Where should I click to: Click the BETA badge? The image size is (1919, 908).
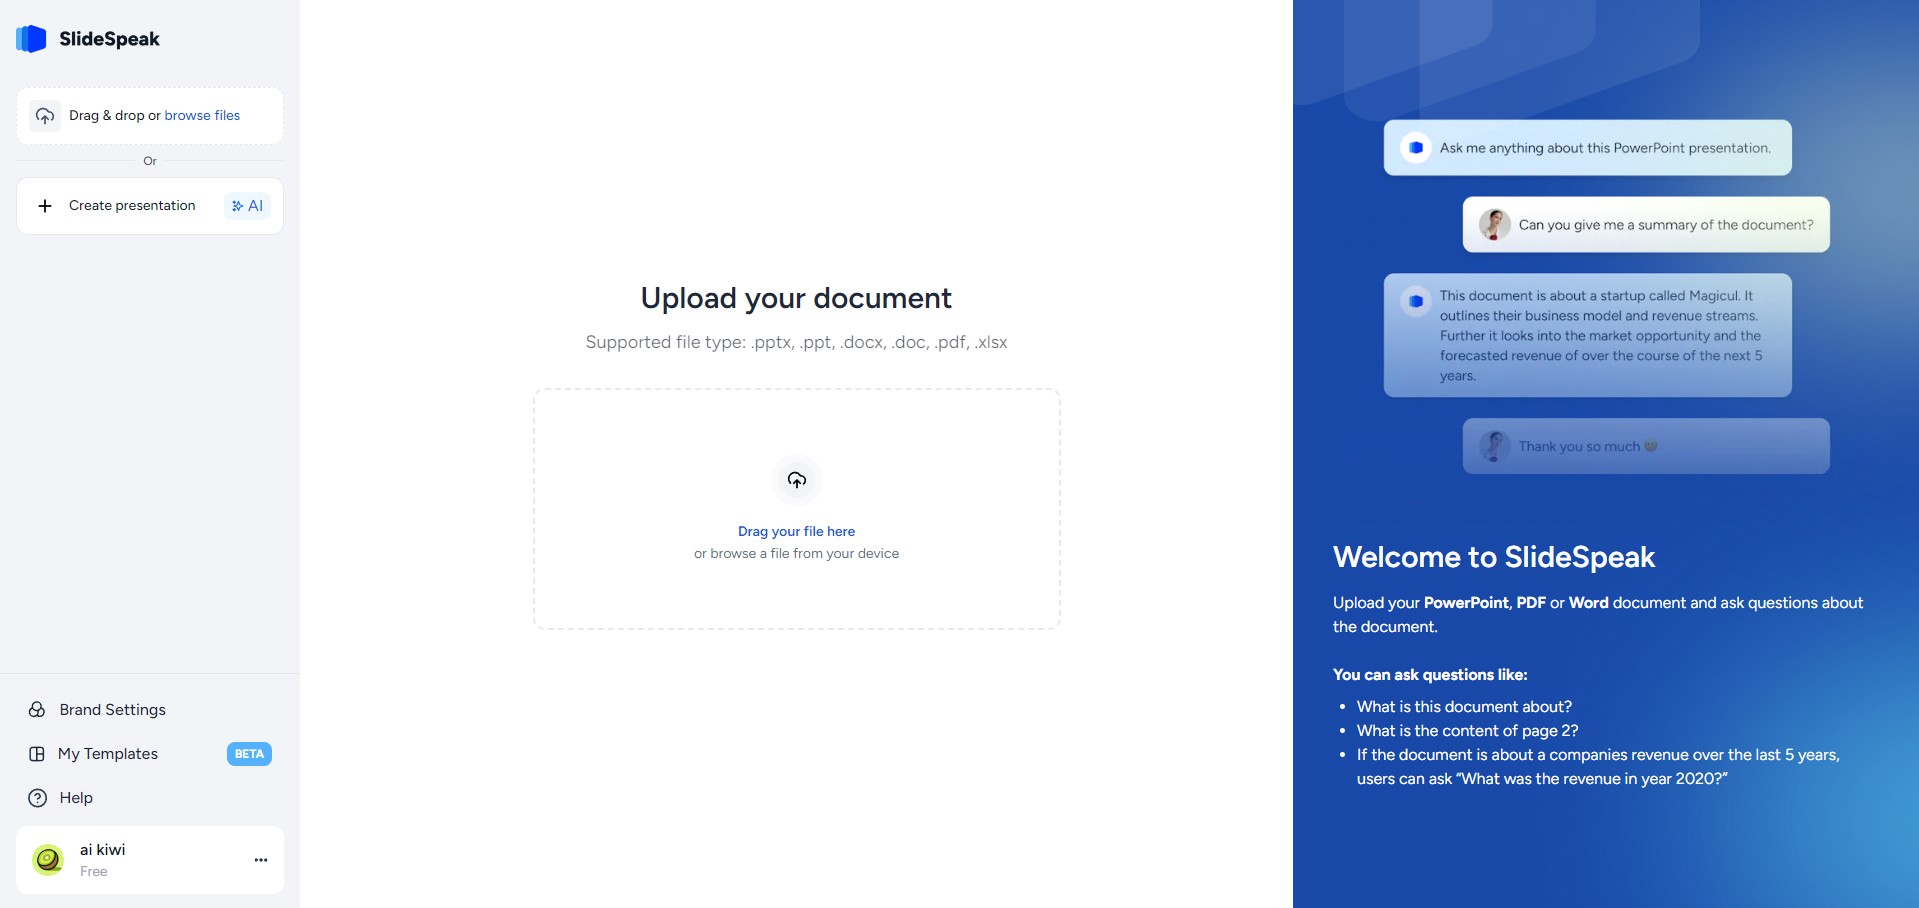pos(249,754)
